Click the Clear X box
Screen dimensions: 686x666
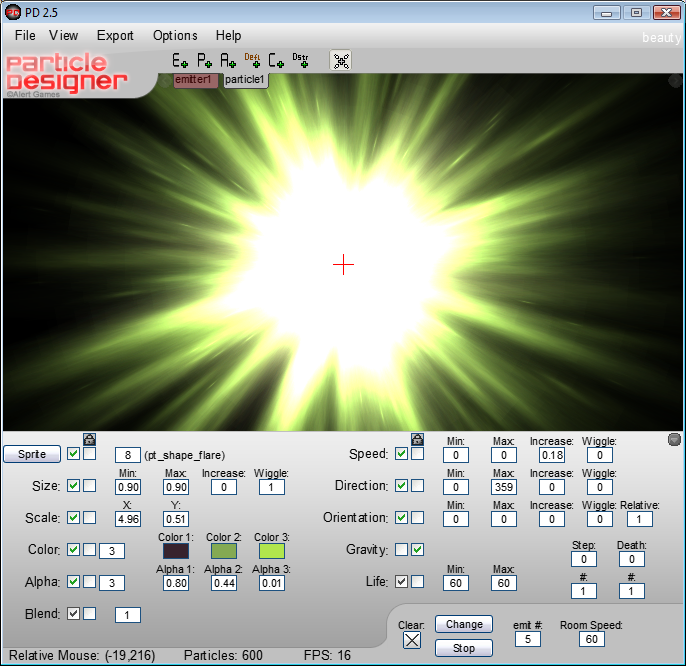[412, 641]
